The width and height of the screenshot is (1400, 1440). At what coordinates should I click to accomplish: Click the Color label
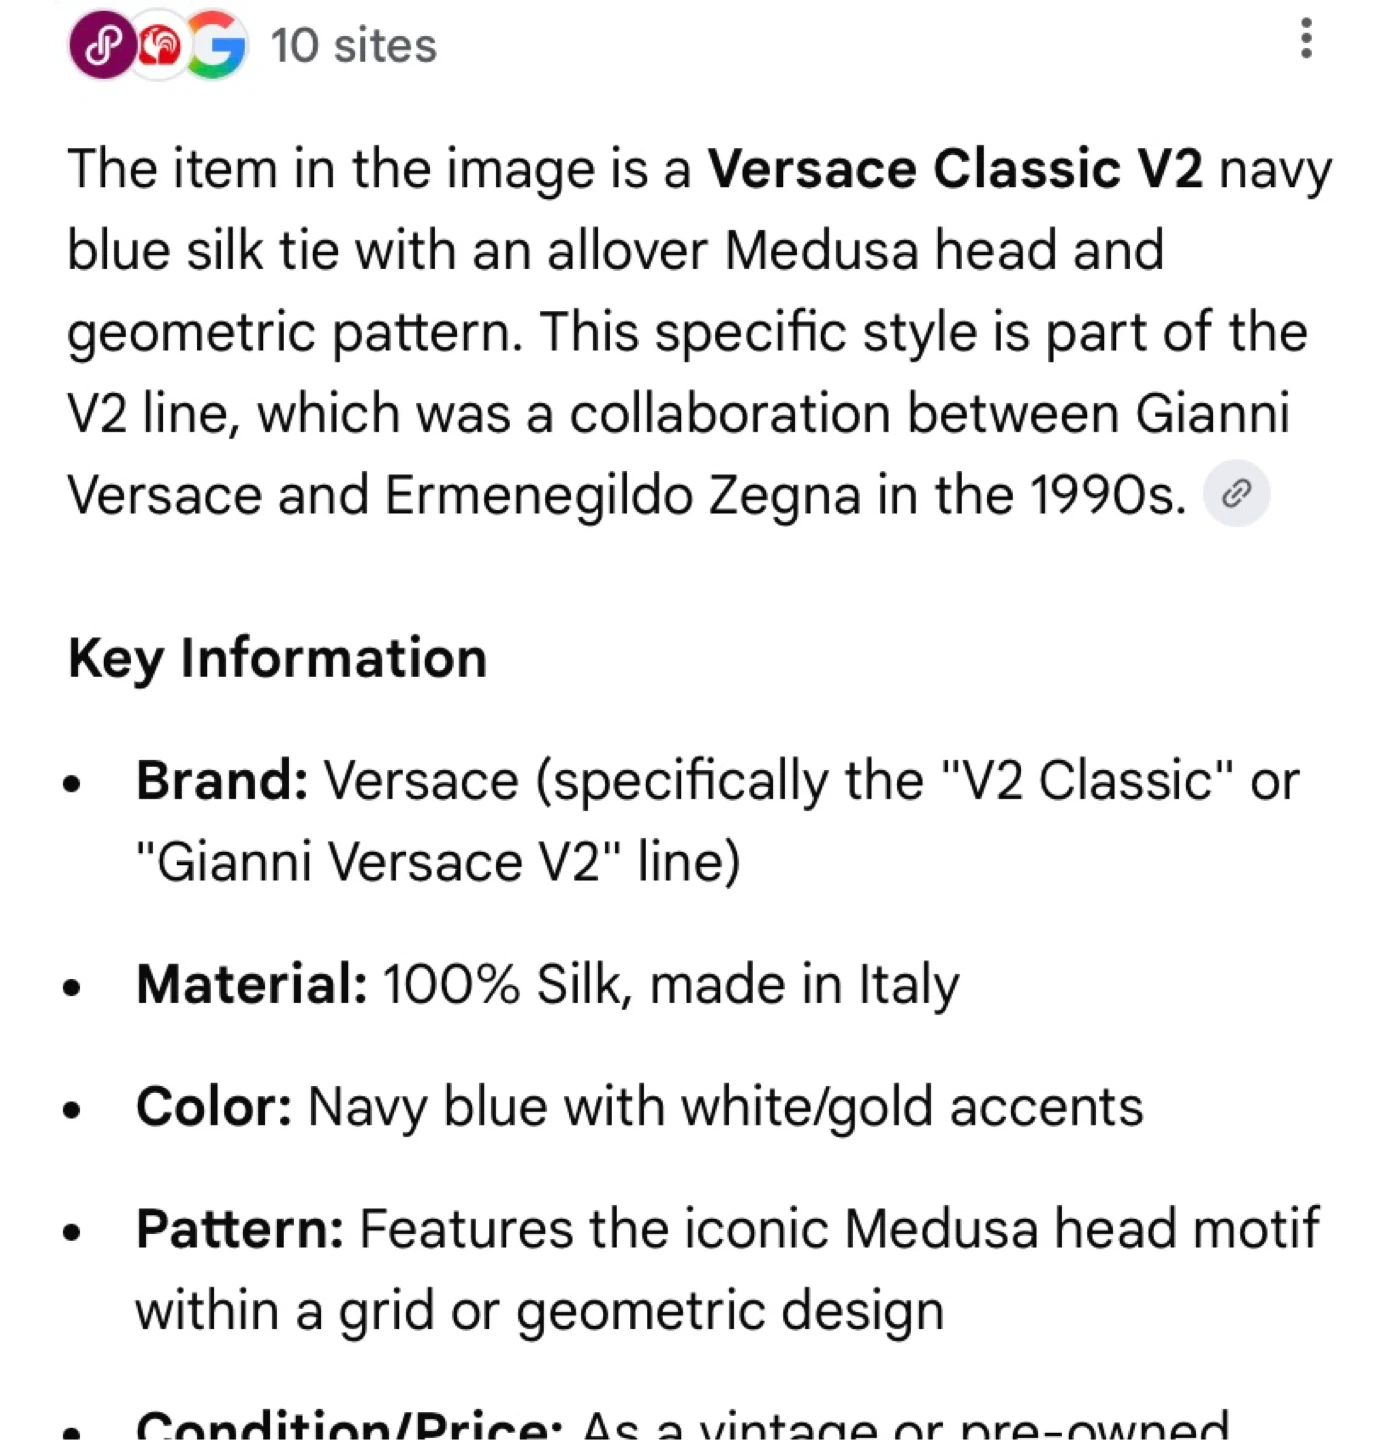click(x=214, y=1107)
